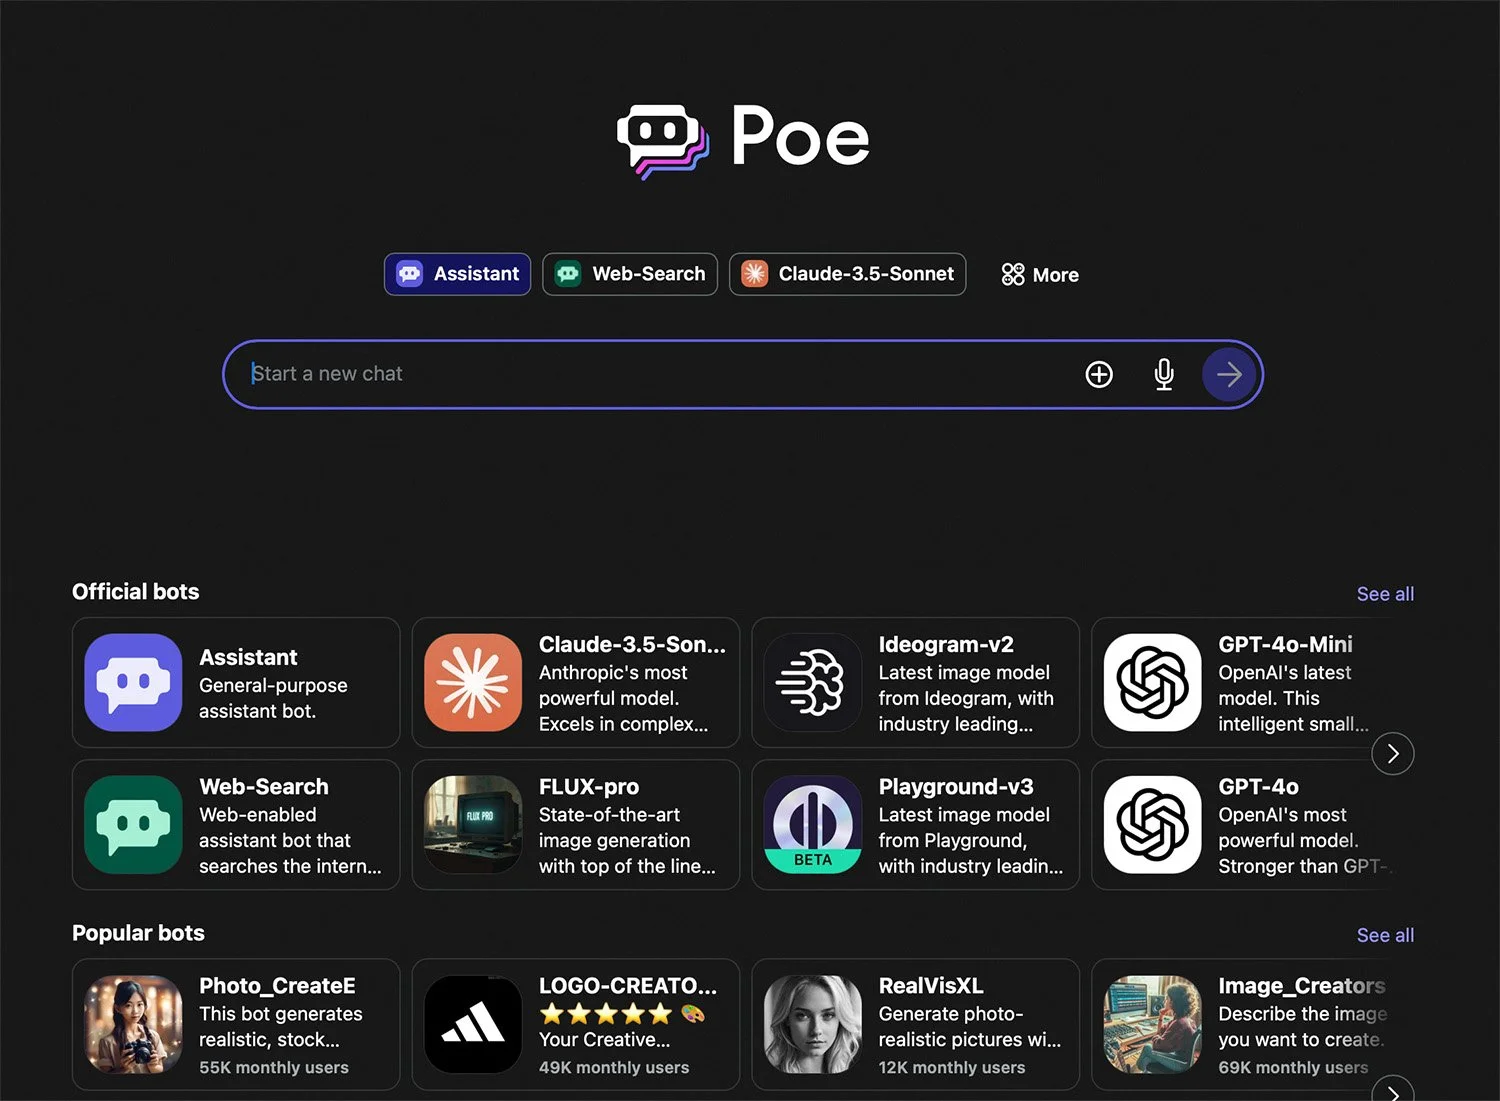Click the Web-Search chip's green icon
Screen dimensions: 1500x1101
click(568, 274)
